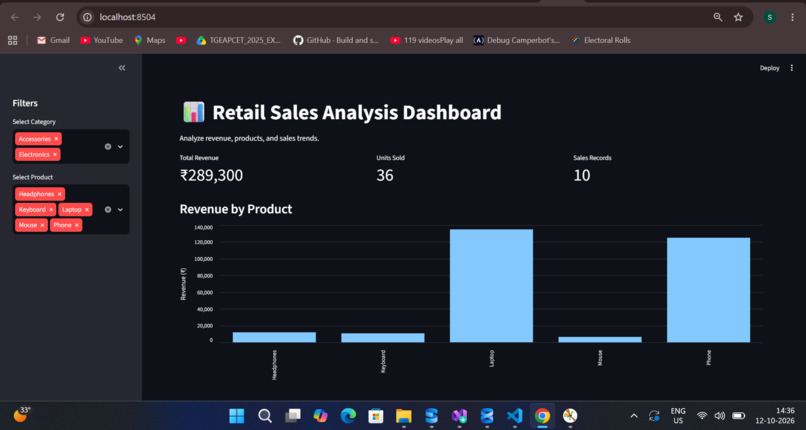This screenshot has height=430, width=806.
Task: Open the Gmail bookmark
Action: 53,40
